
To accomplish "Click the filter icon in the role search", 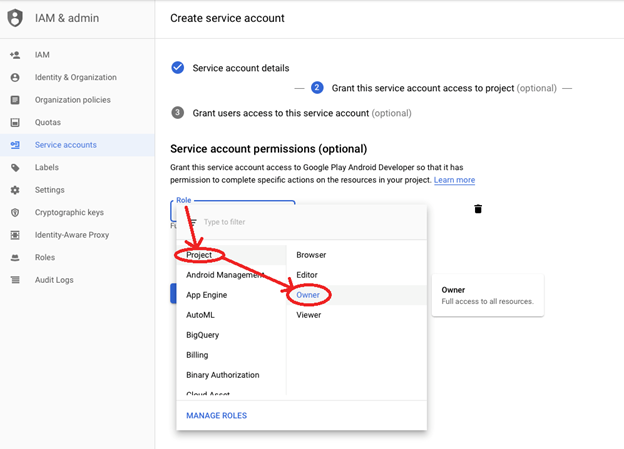I will click(193, 222).
